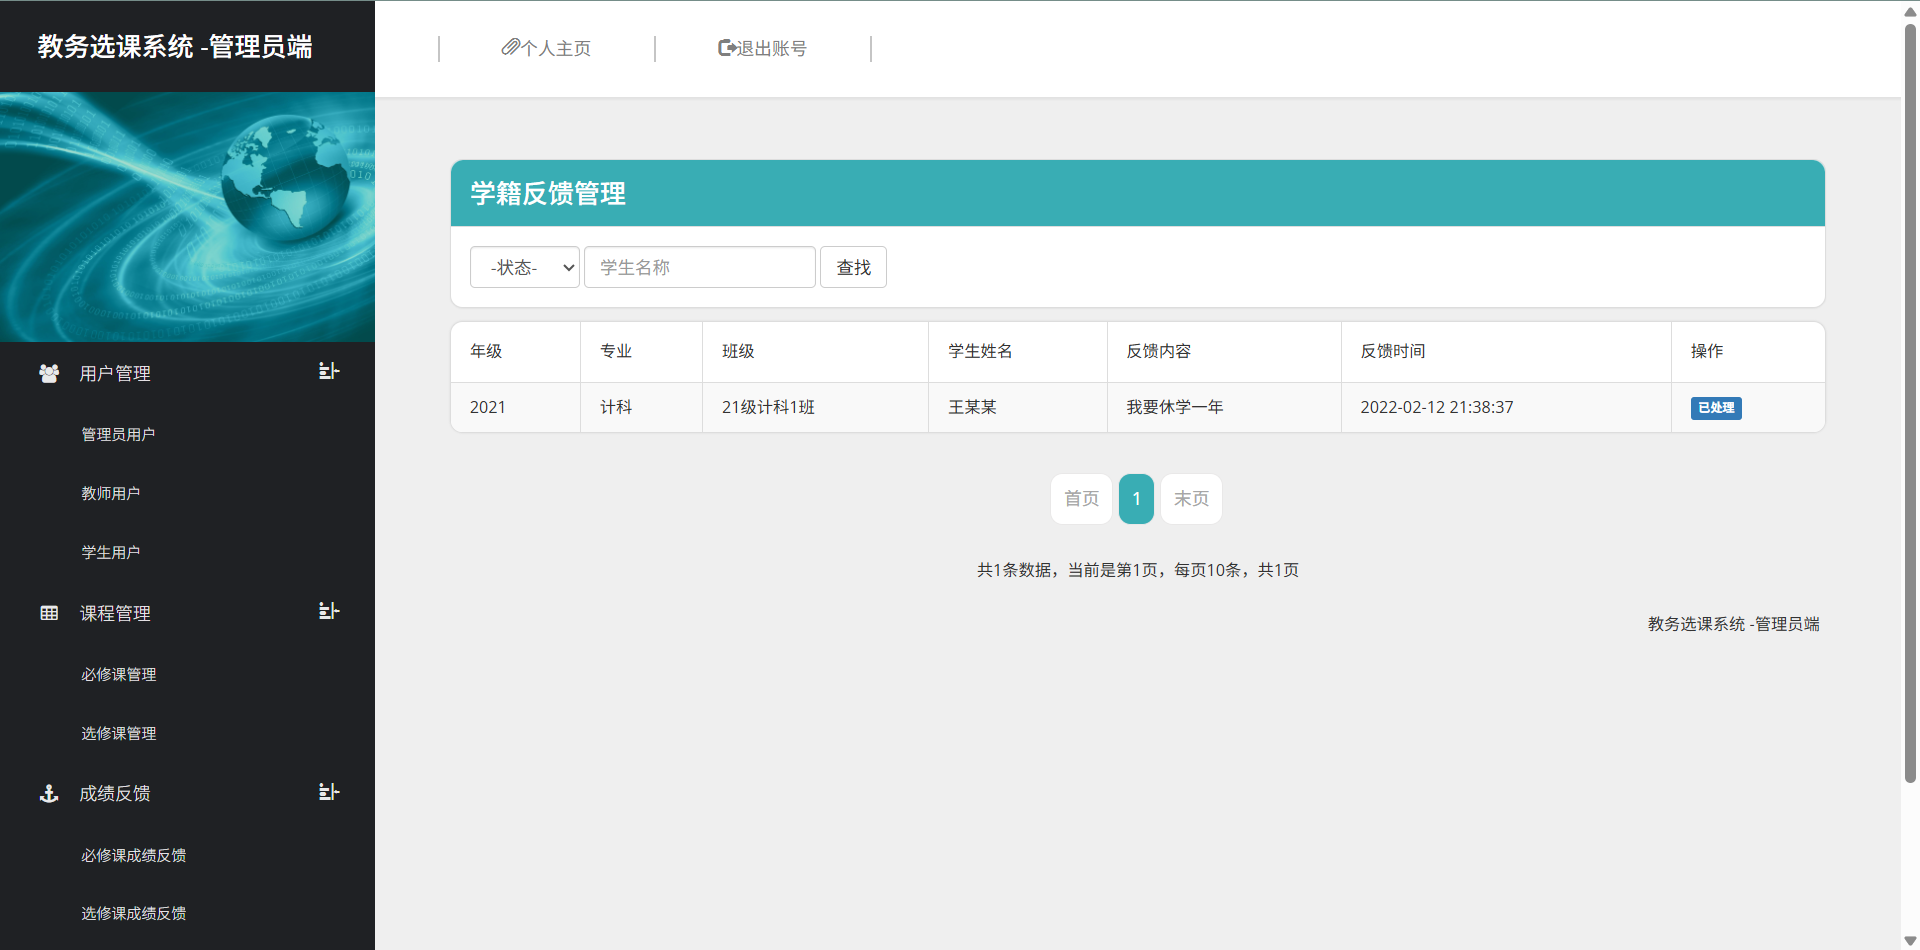
Task: Go to the 末页 pagination button
Action: pyautogui.click(x=1191, y=498)
